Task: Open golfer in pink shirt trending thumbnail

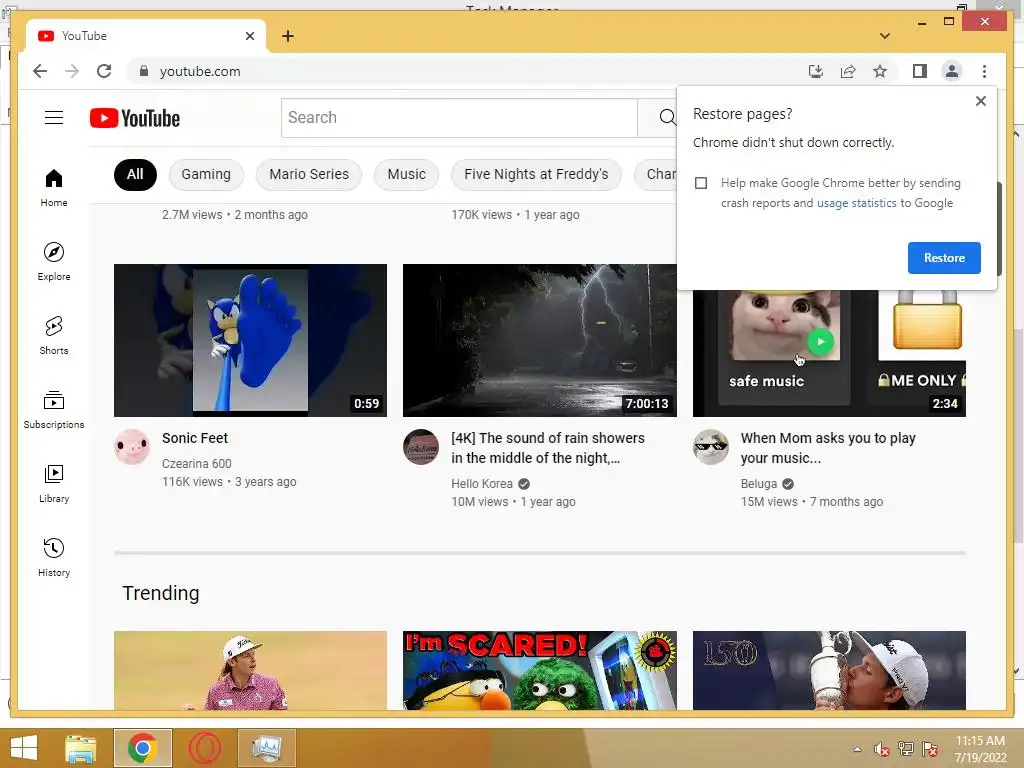Action: [250, 670]
